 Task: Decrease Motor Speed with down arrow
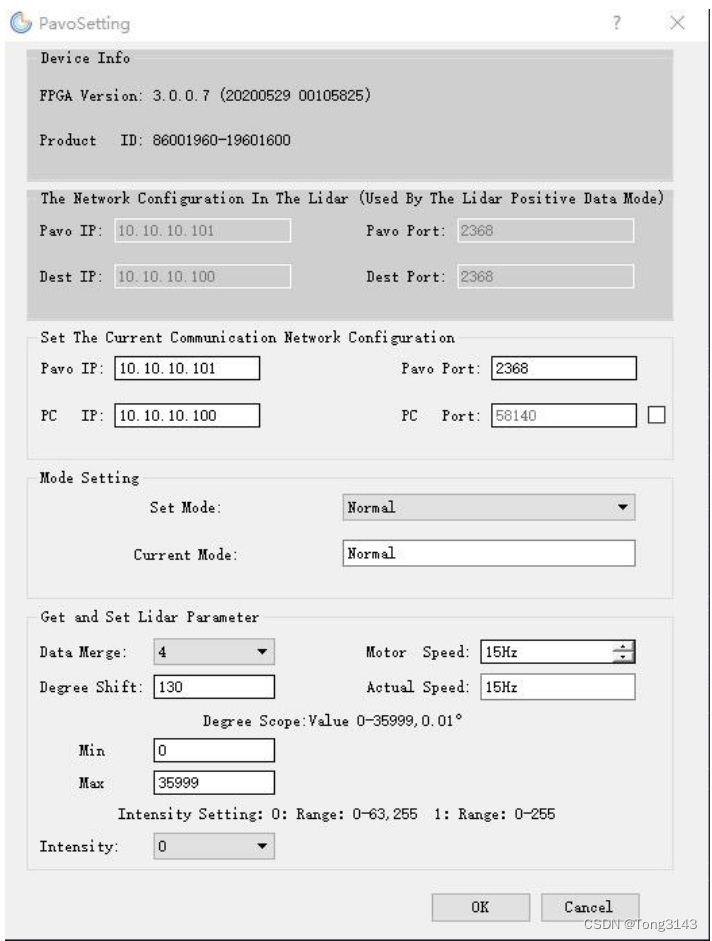pos(623,657)
